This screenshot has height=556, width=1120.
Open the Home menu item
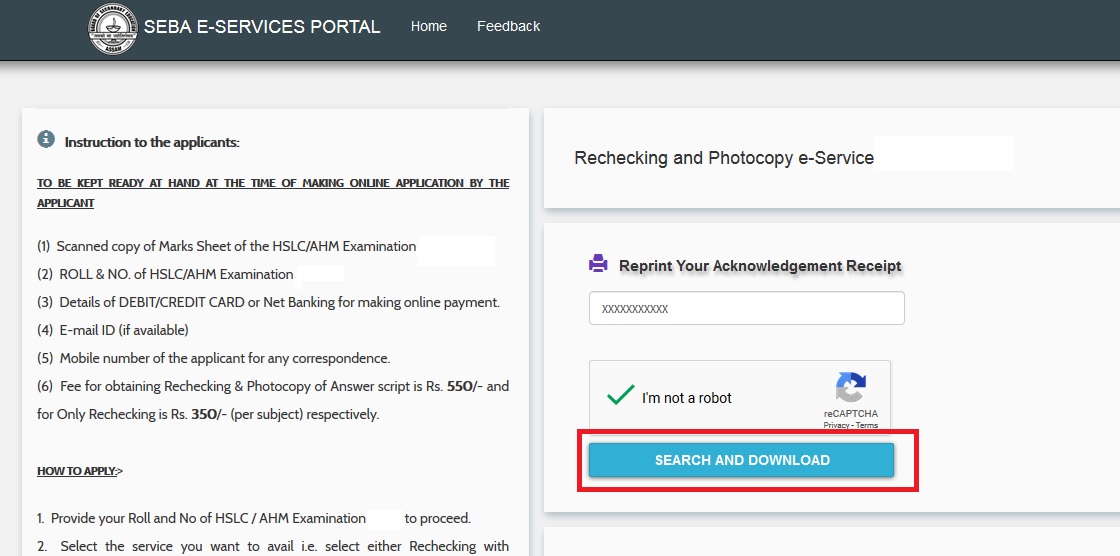point(428,26)
